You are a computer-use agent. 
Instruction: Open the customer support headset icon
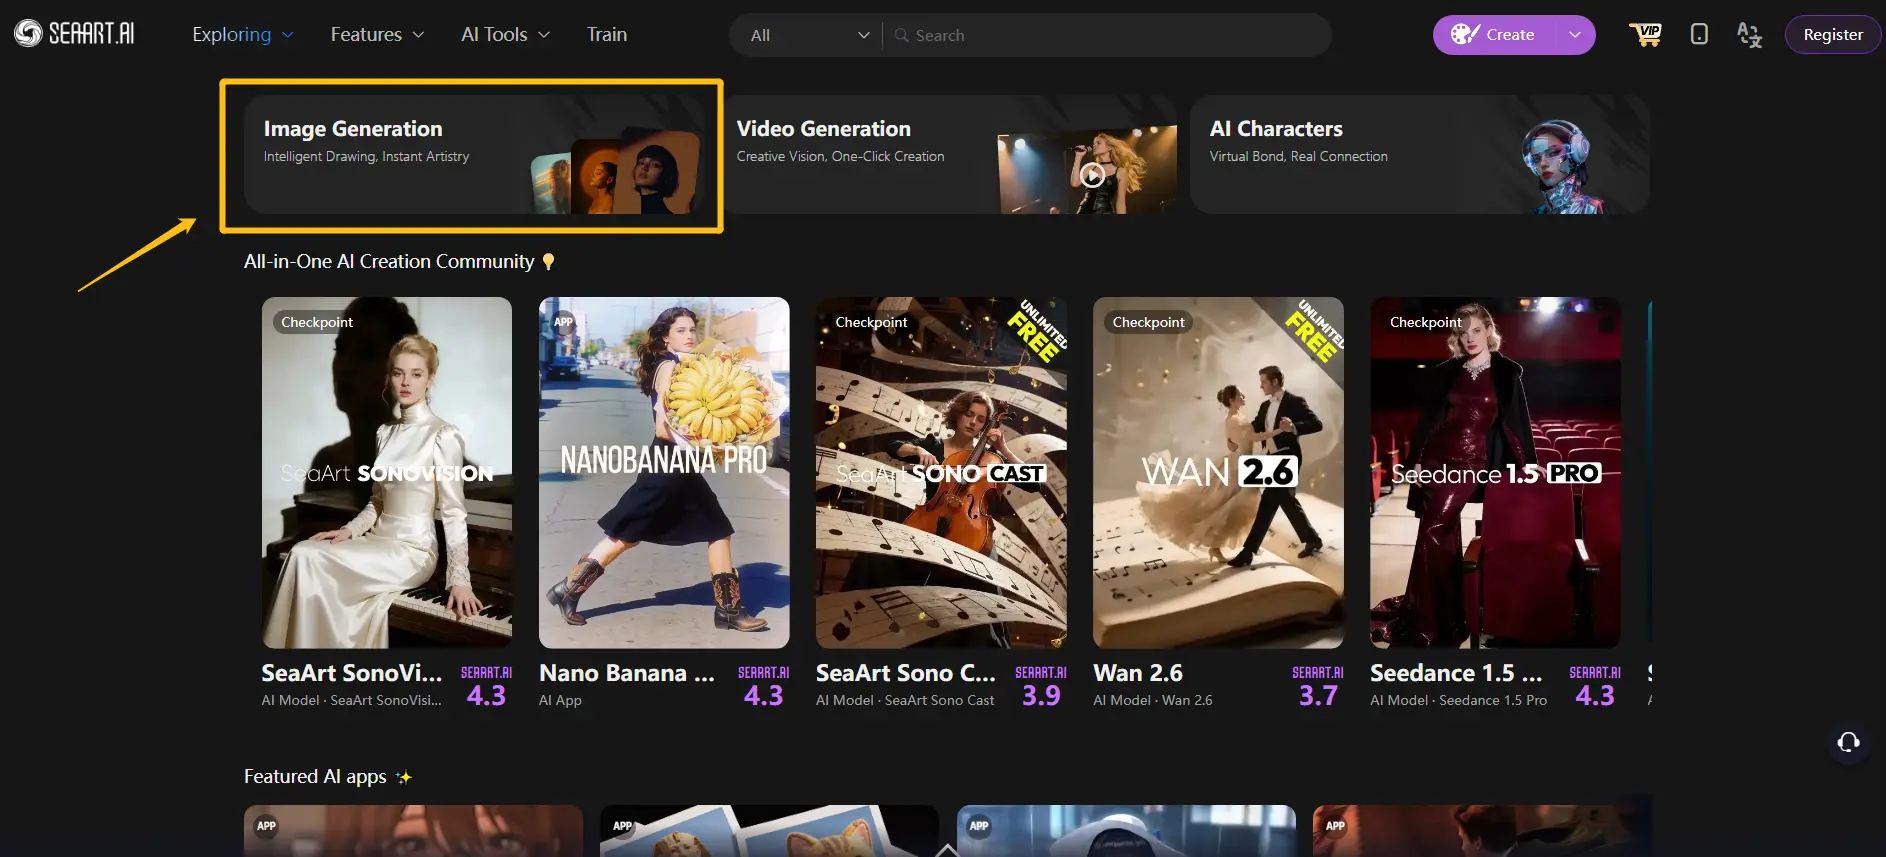pyautogui.click(x=1848, y=742)
